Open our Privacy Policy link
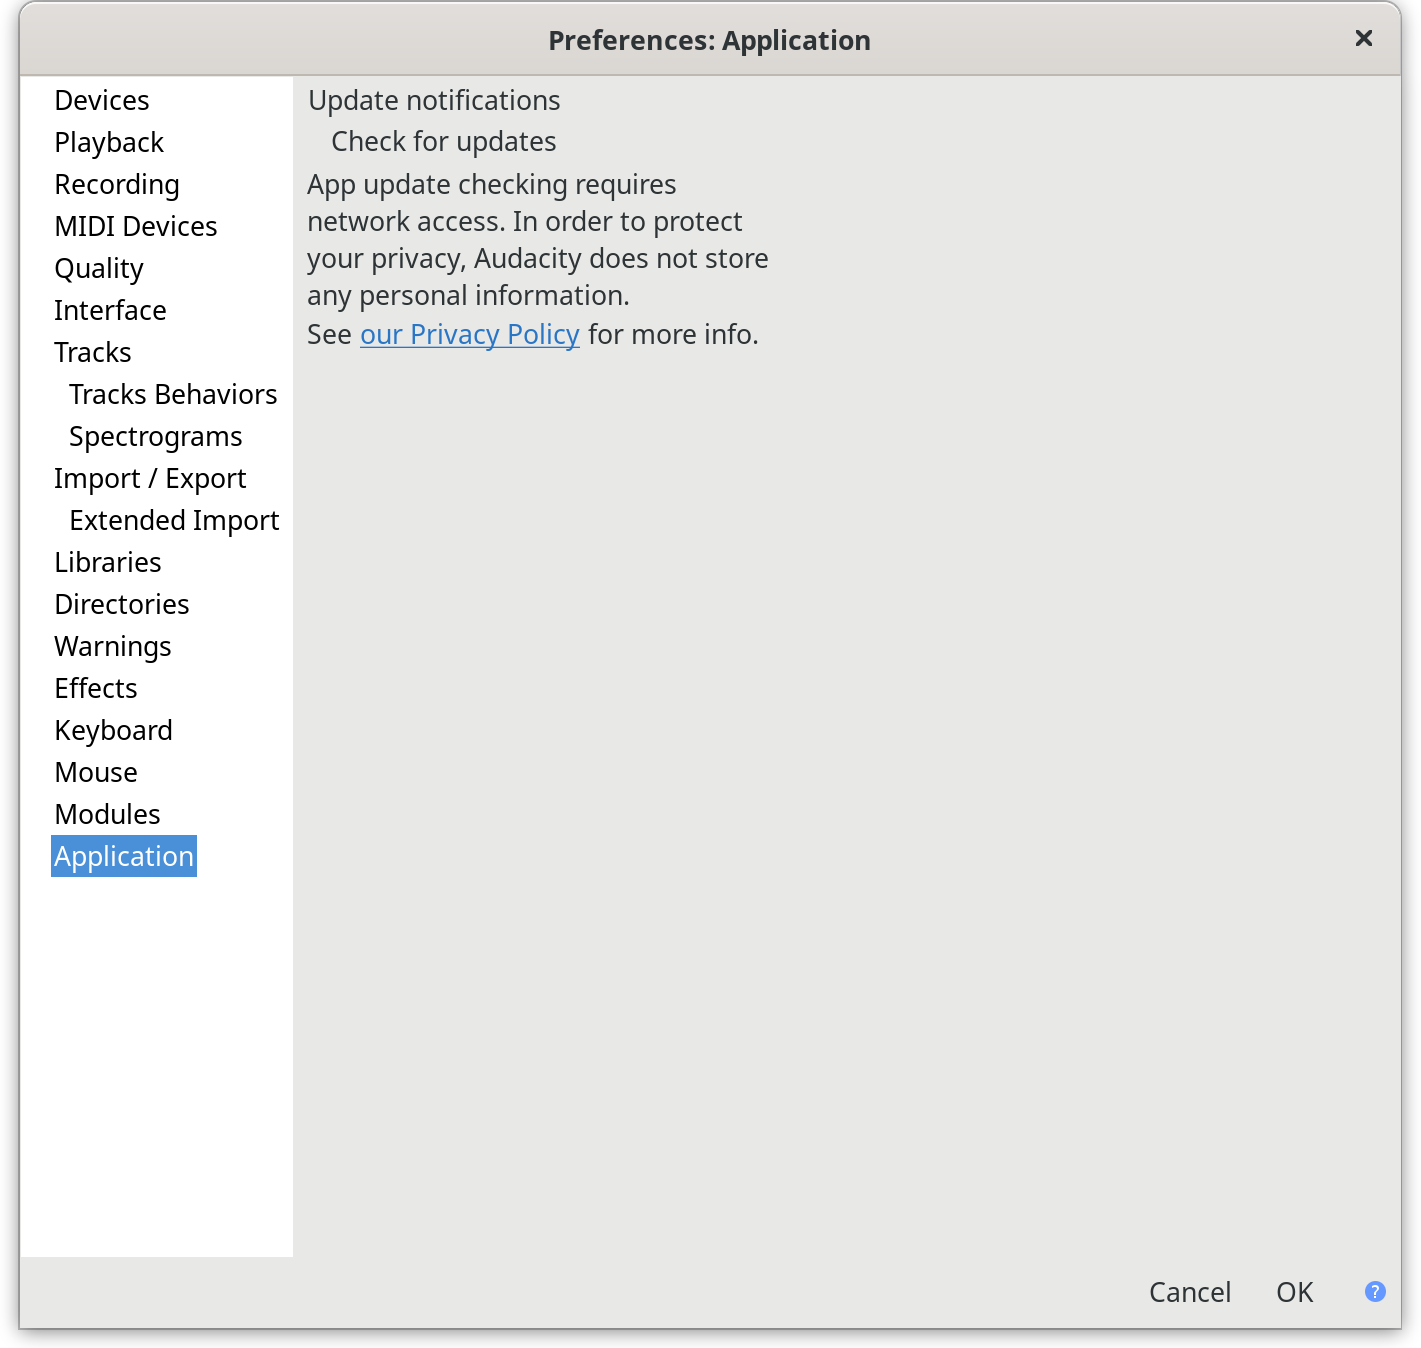This screenshot has height=1348, width=1421. point(469,334)
